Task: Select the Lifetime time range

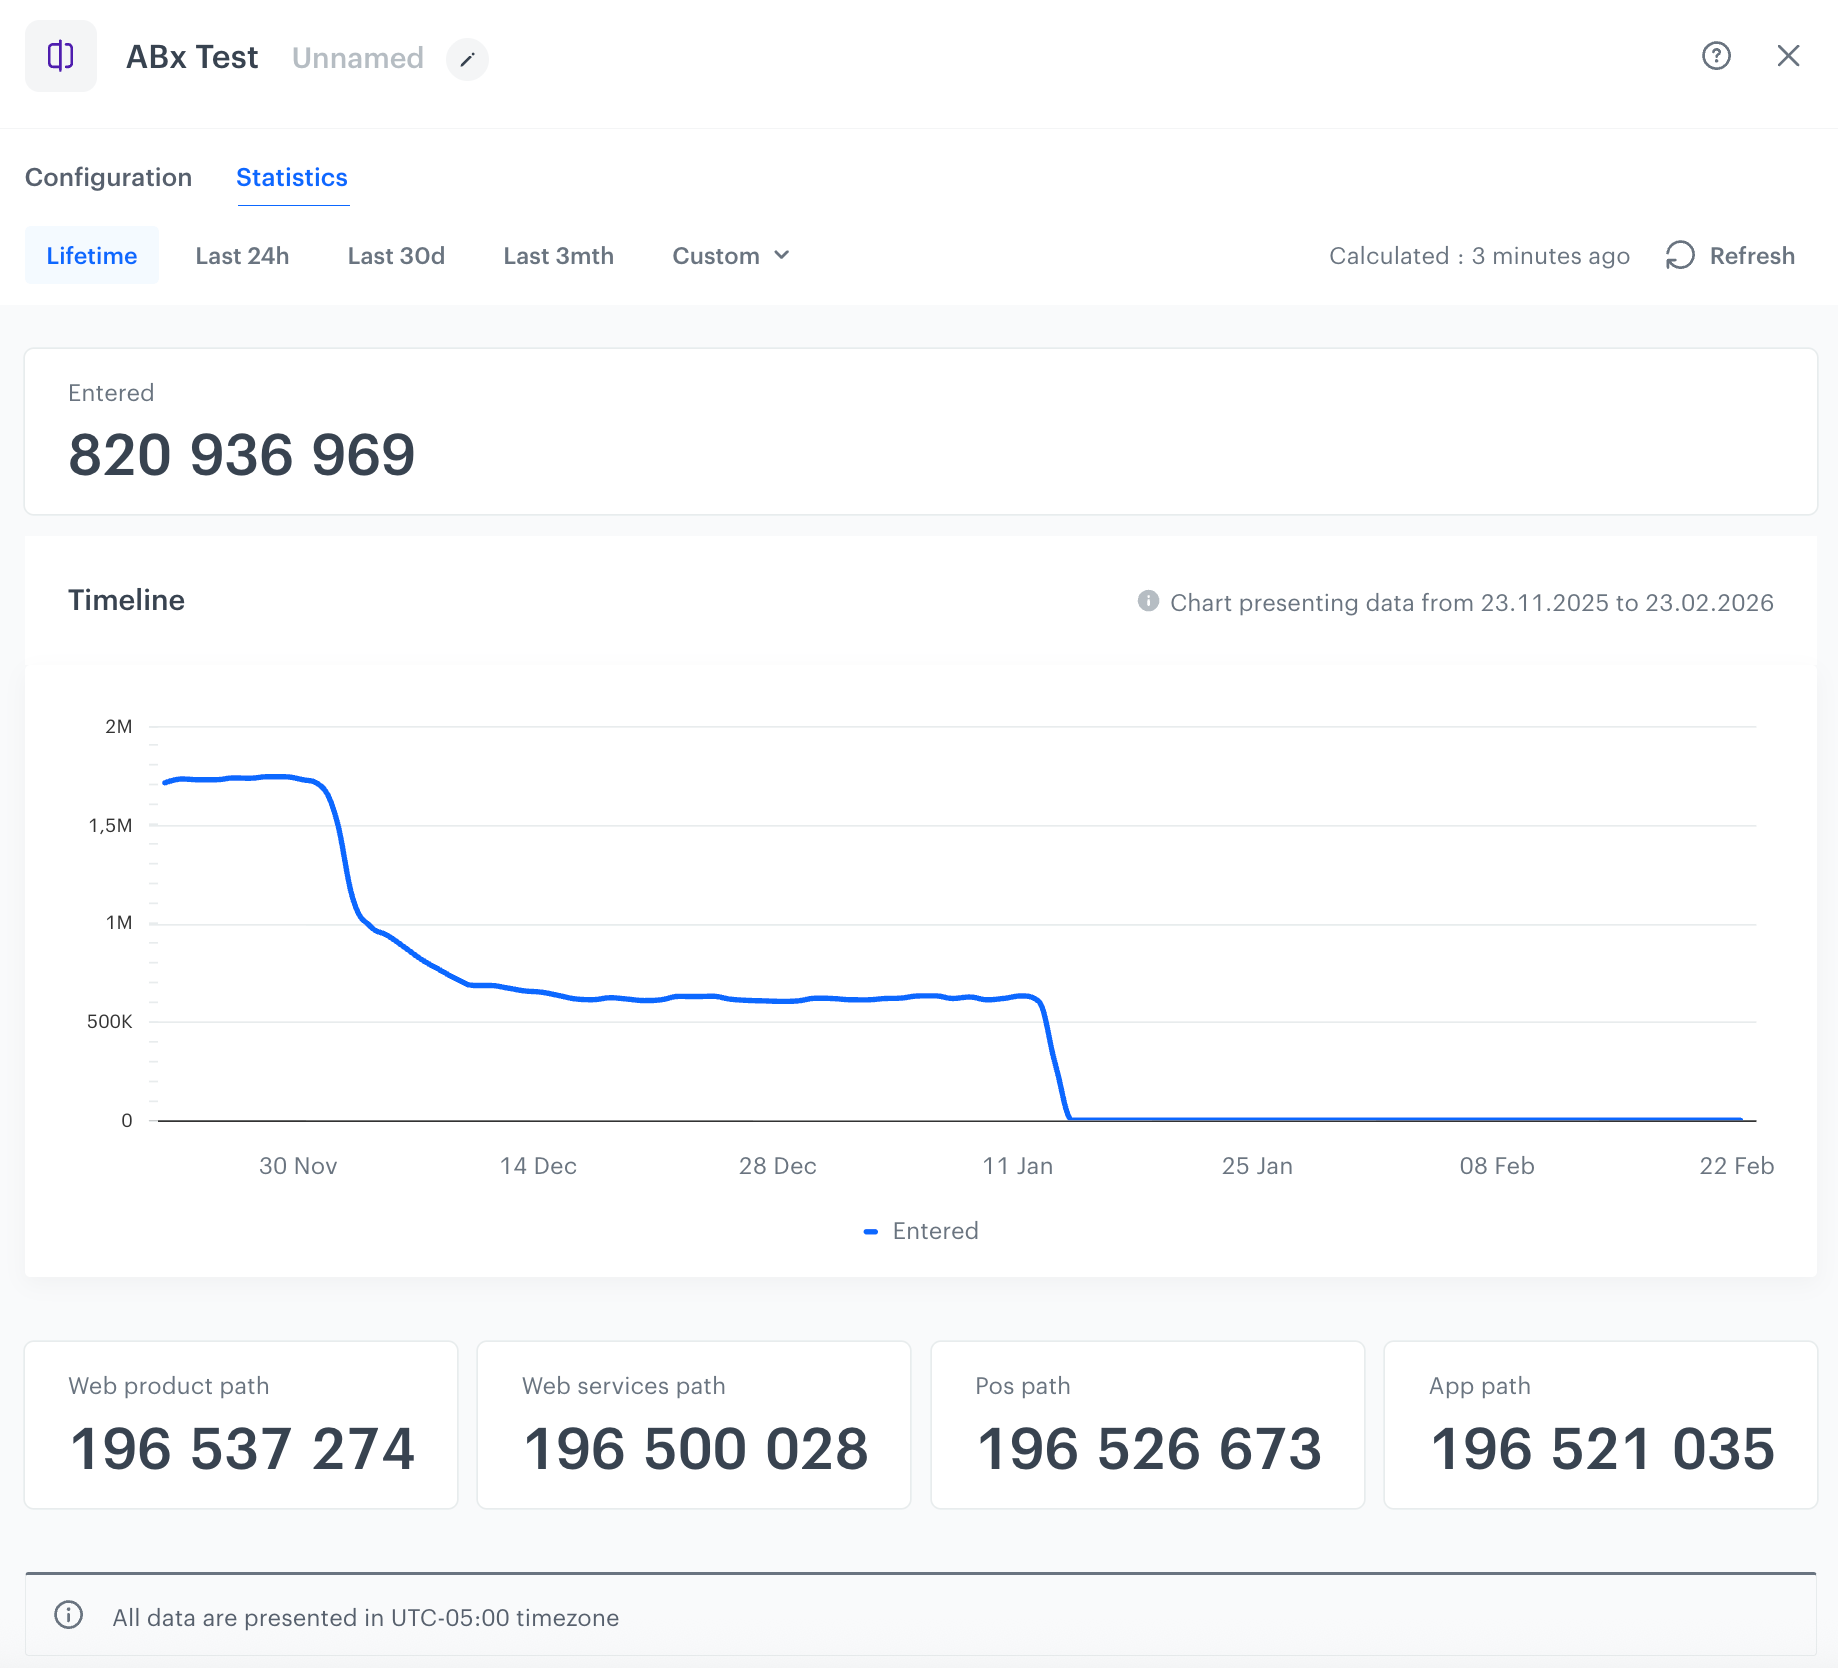Action: point(92,256)
